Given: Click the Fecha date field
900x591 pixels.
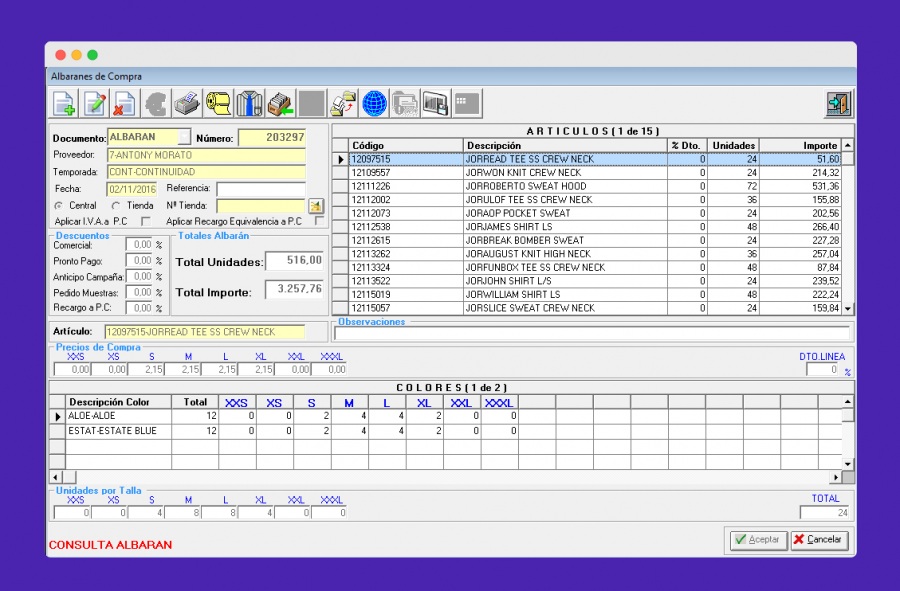Looking at the screenshot, I should point(131,189).
